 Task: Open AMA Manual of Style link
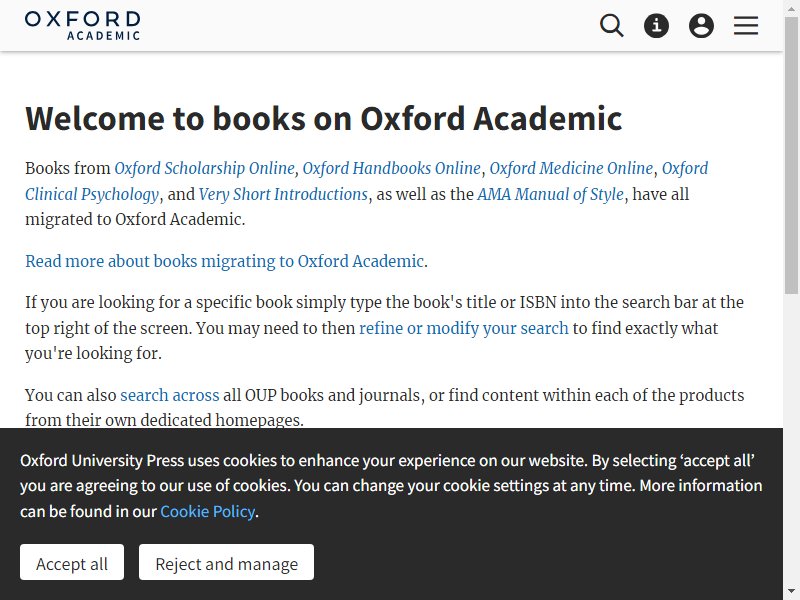click(x=550, y=194)
